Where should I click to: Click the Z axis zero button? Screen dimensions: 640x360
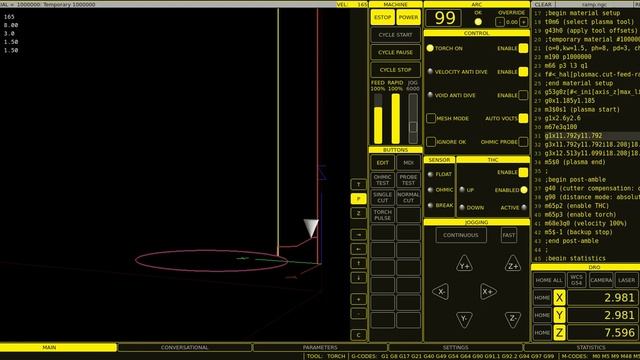tap(559, 333)
